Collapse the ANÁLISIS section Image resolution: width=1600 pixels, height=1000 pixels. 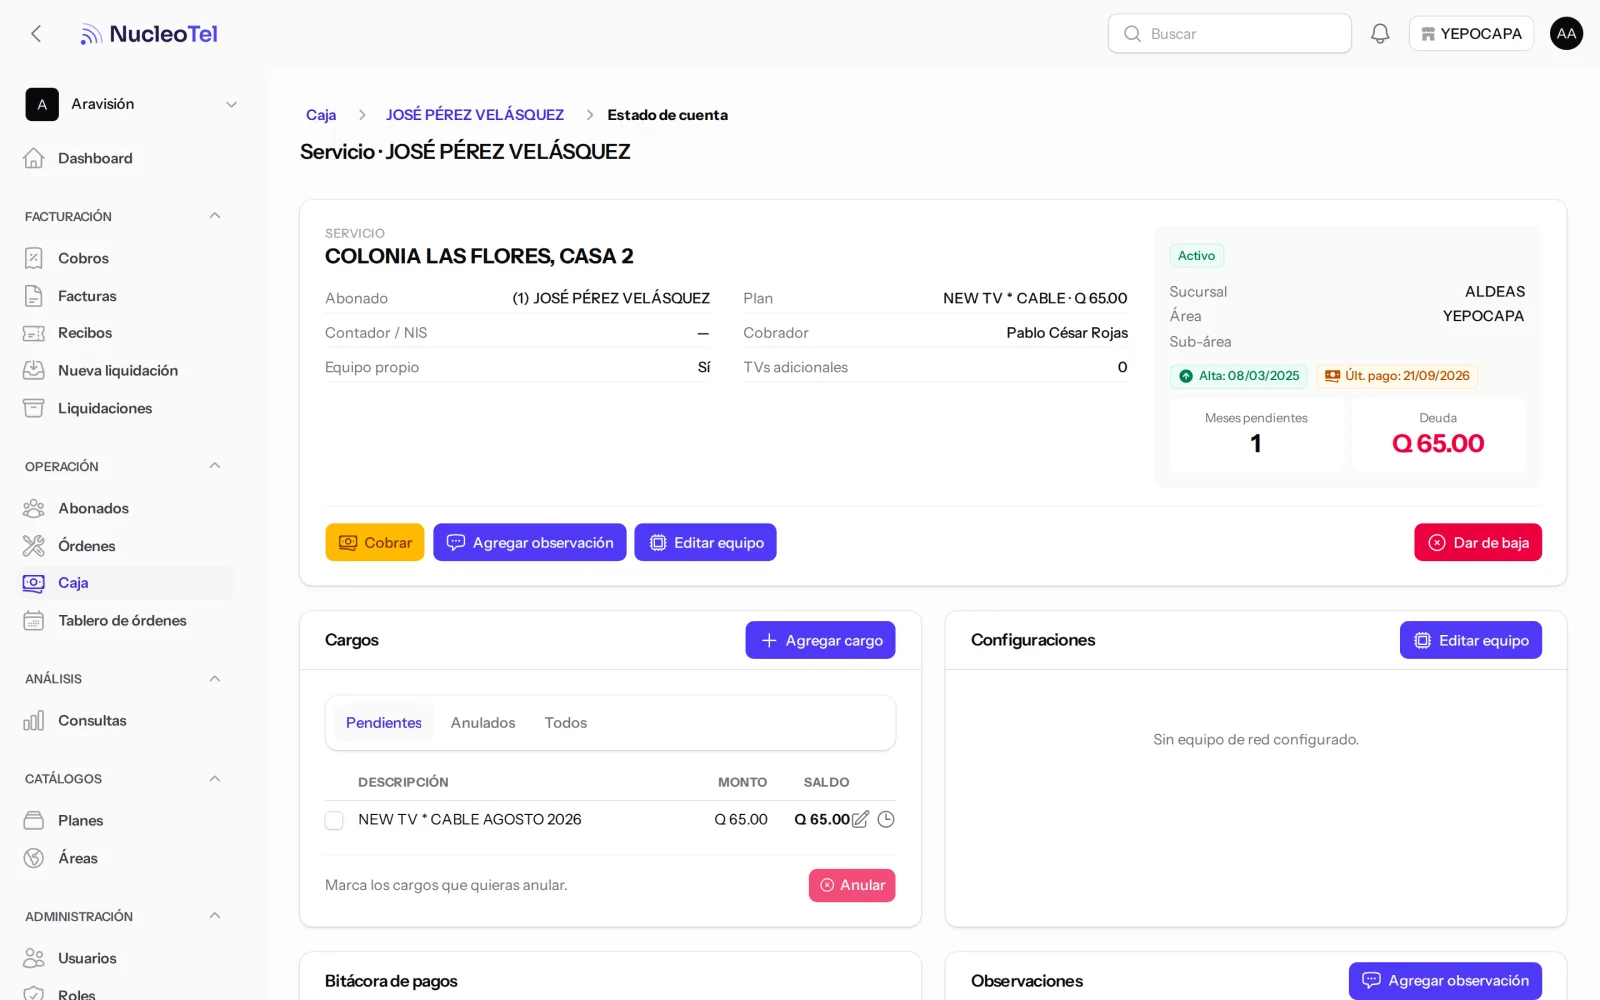pos(214,678)
